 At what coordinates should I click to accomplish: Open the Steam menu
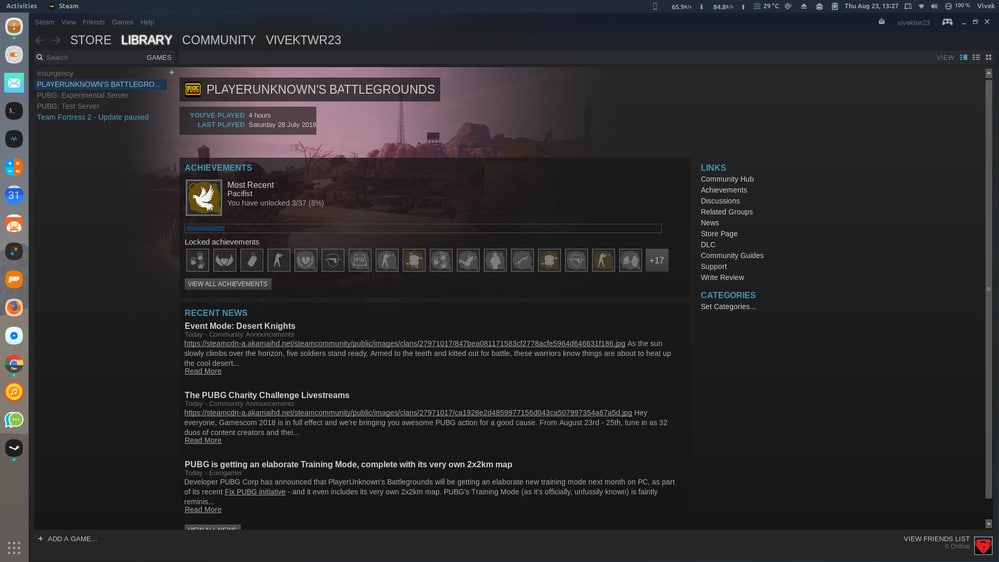(x=45, y=22)
